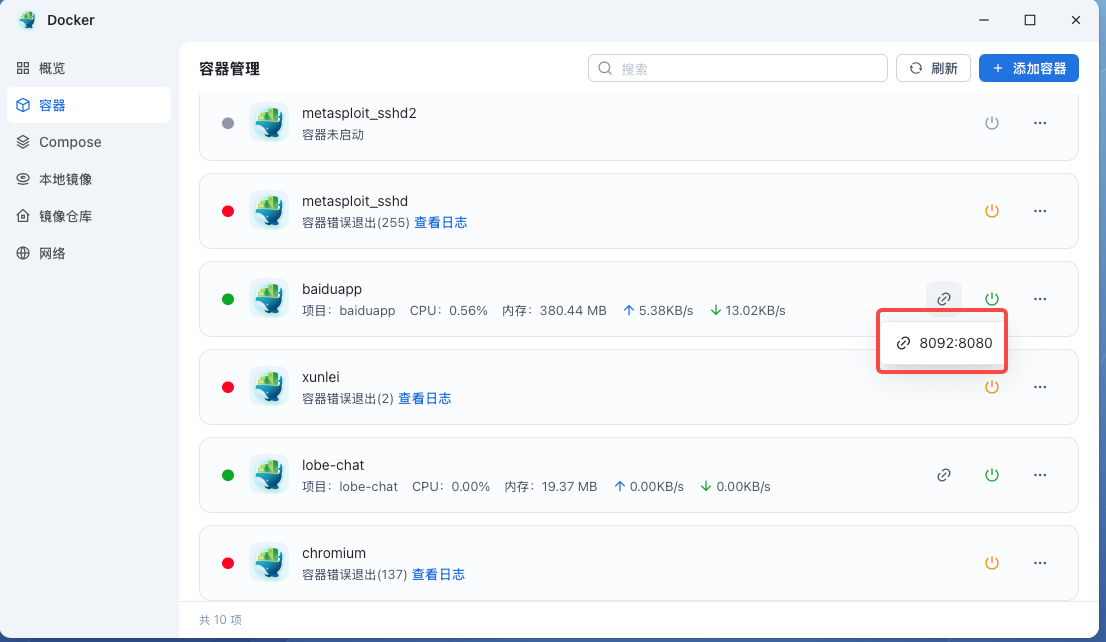
Task: Select 容器 in the sidebar
Action: 89,105
